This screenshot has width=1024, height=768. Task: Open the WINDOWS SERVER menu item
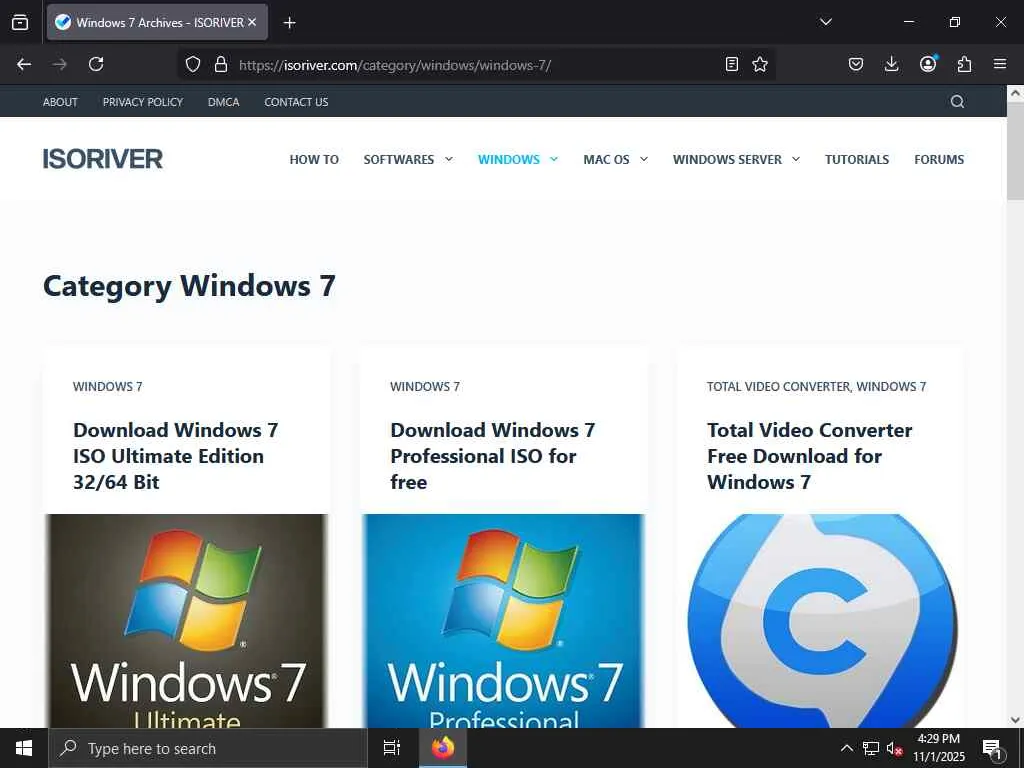click(x=727, y=159)
